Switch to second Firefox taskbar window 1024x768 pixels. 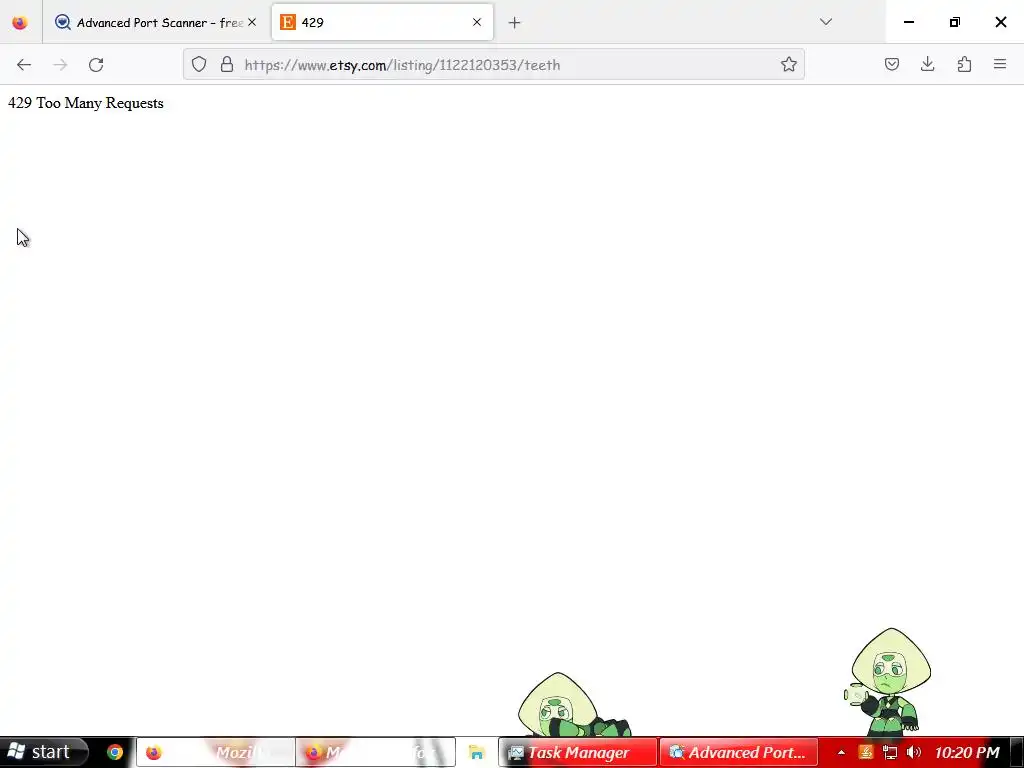[x=376, y=752]
